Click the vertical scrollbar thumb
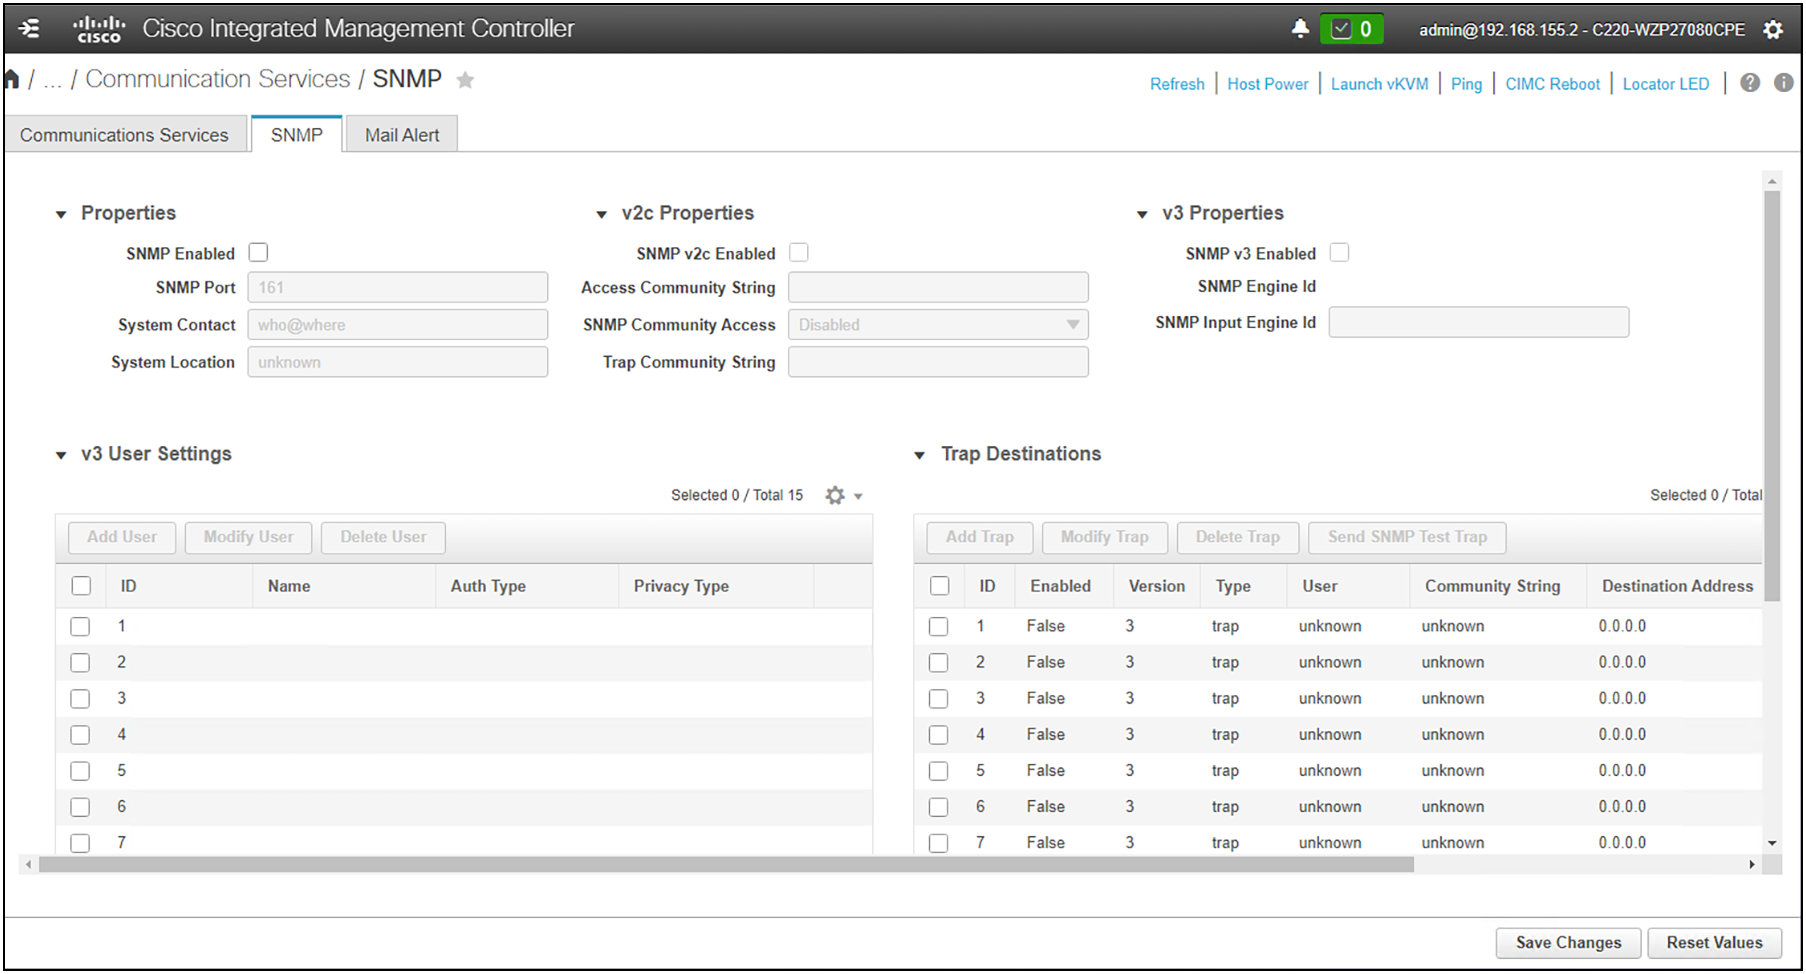1806x974 pixels. click(1772, 395)
